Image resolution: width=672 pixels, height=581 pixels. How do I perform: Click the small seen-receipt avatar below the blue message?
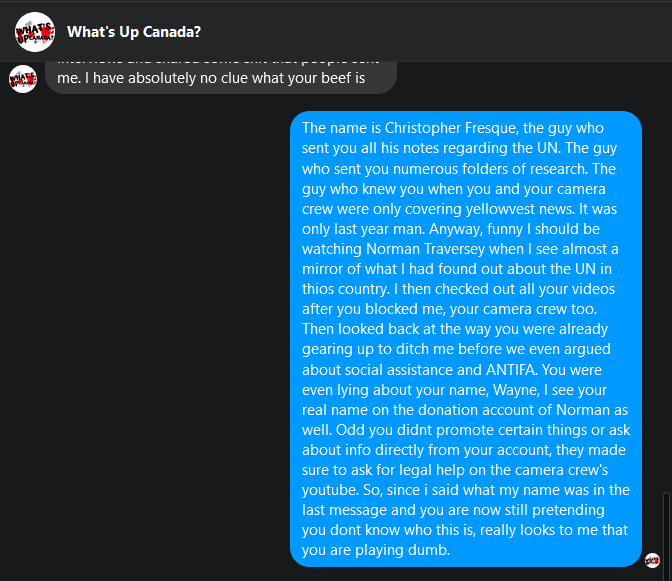tap(652, 560)
